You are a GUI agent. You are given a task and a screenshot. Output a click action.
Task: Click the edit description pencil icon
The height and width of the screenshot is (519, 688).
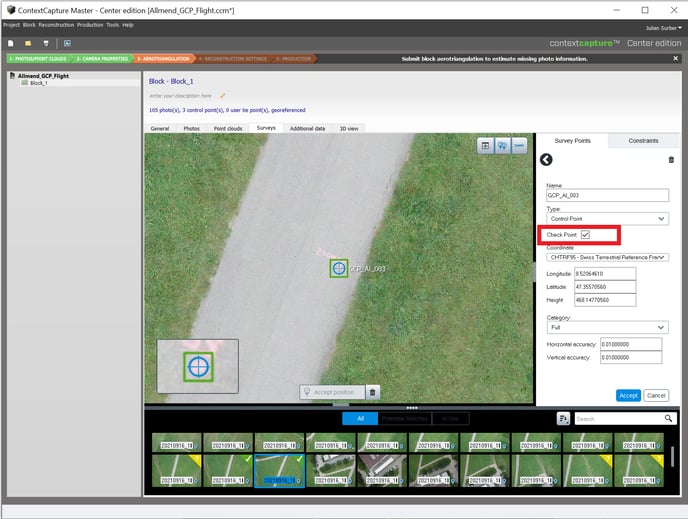(223, 95)
